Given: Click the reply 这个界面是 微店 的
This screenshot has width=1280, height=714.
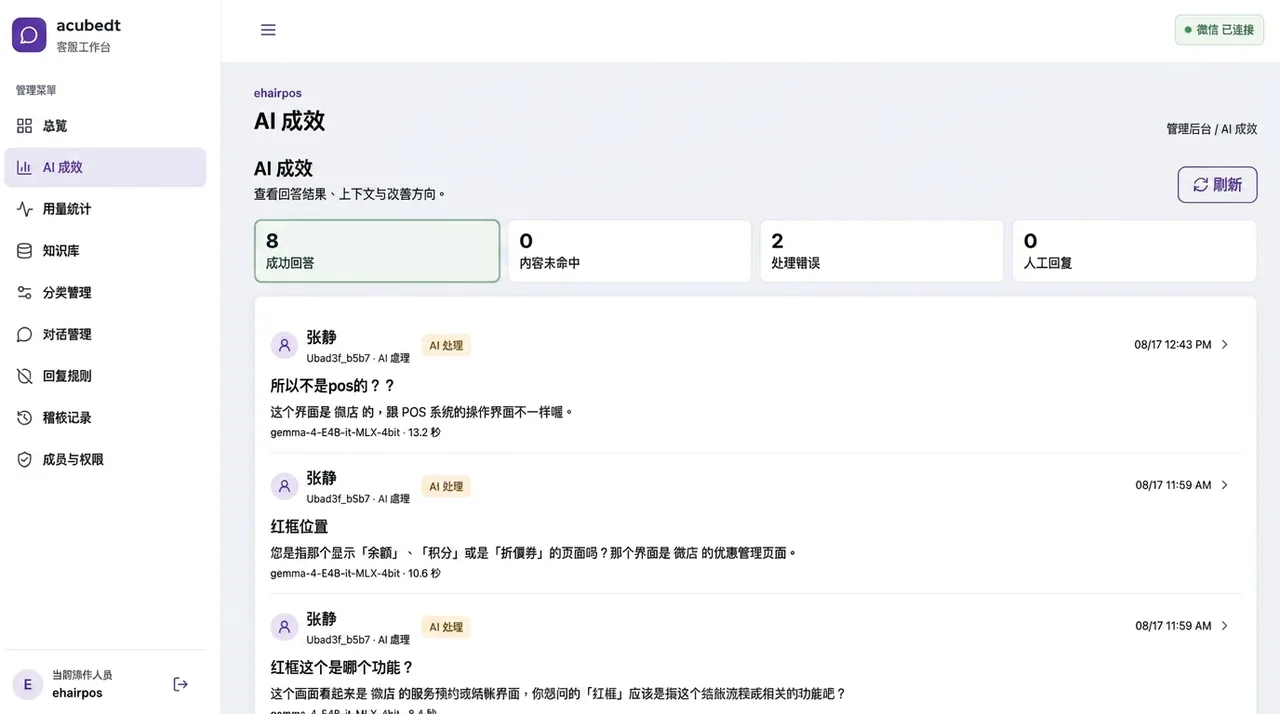Looking at the screenshot, I should (x=422, y=412).
